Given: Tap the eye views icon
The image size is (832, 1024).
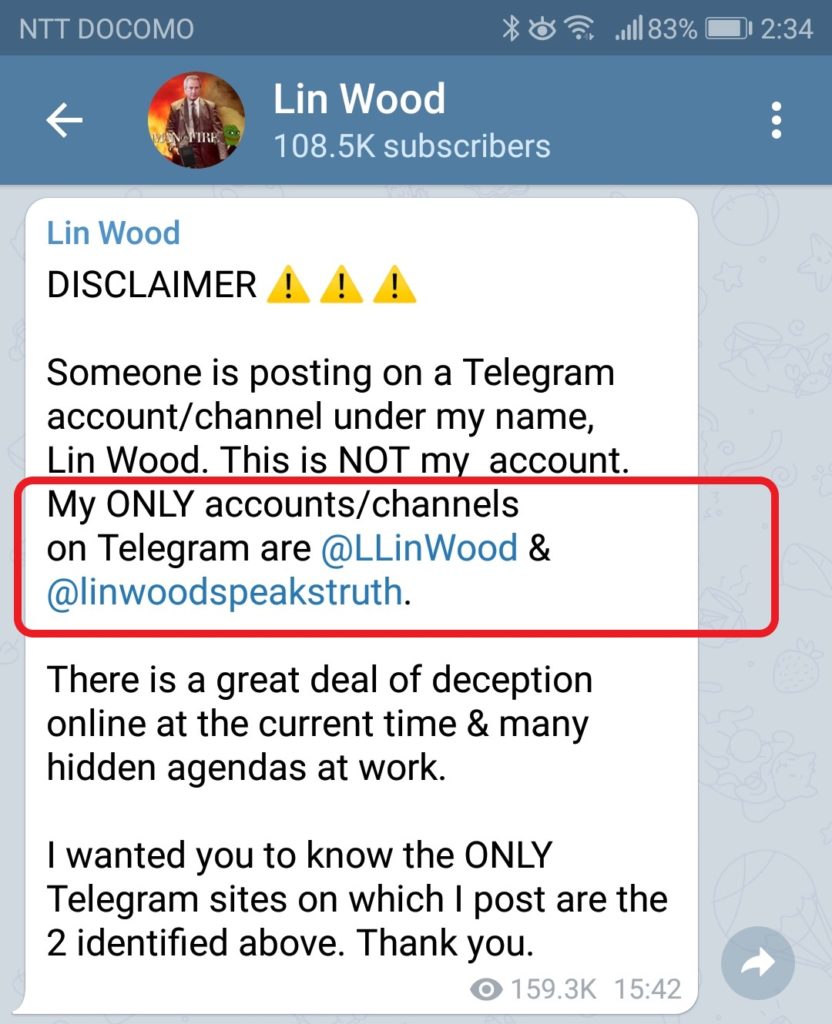Looking at the screenshot, I should pyautogui.click(x=486, y=989).
